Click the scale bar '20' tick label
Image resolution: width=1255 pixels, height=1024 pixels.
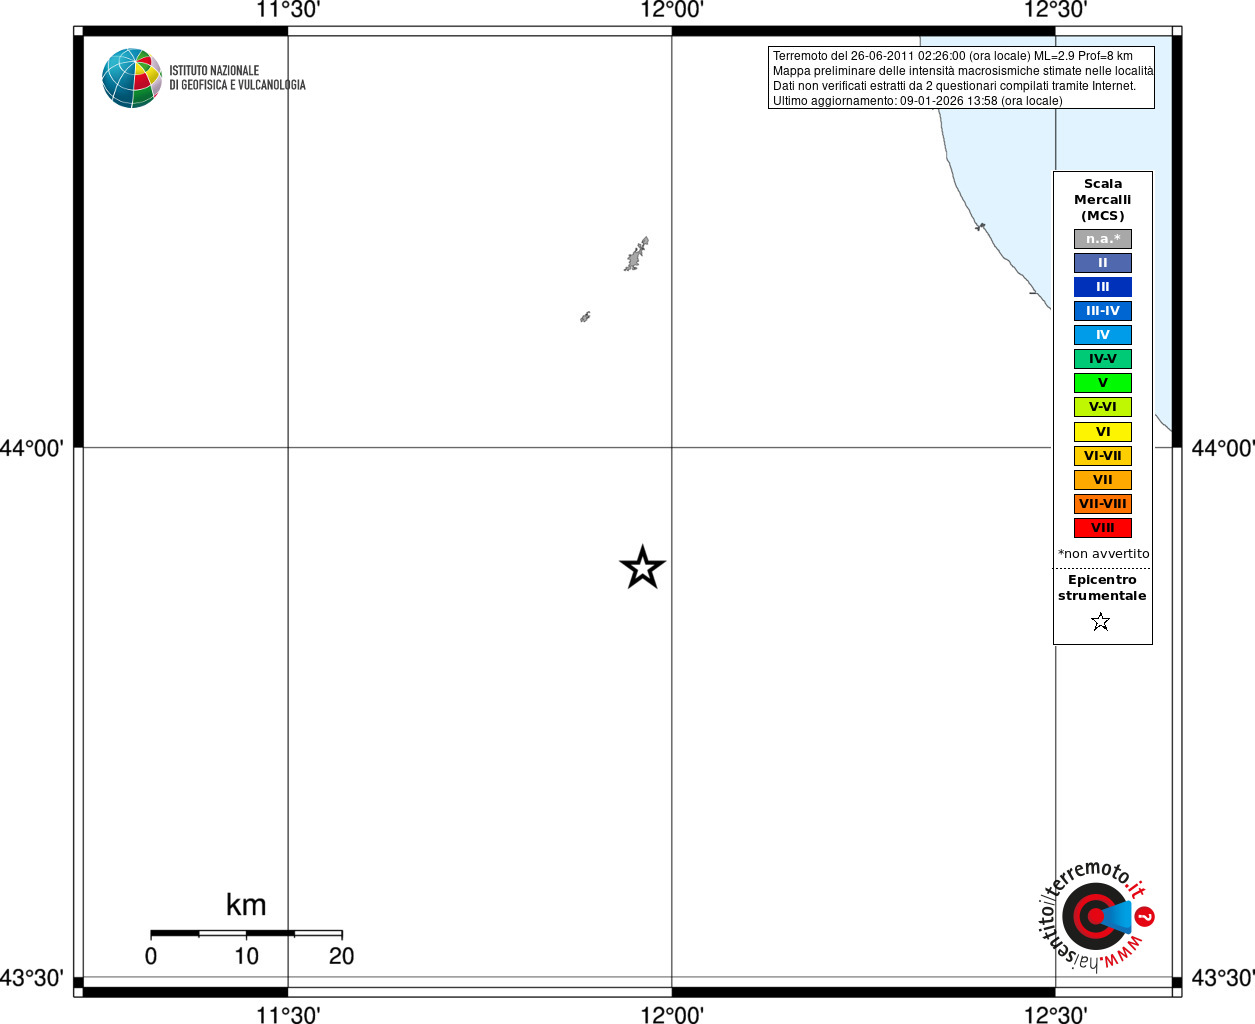click(x=341, y=956)
